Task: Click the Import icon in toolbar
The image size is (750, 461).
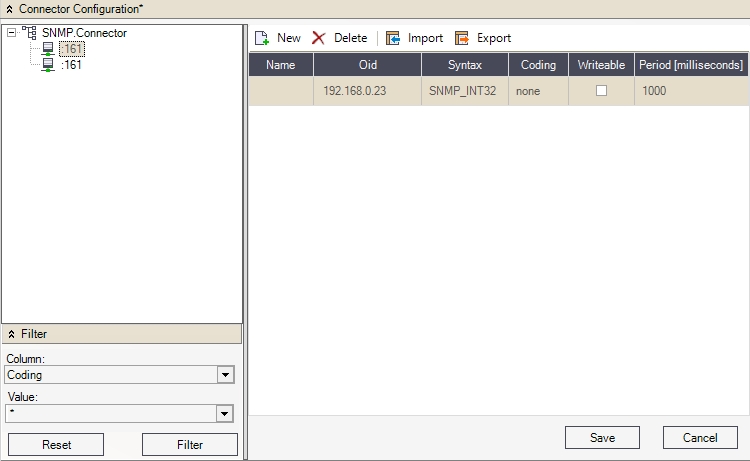Action: pos(394,38)
